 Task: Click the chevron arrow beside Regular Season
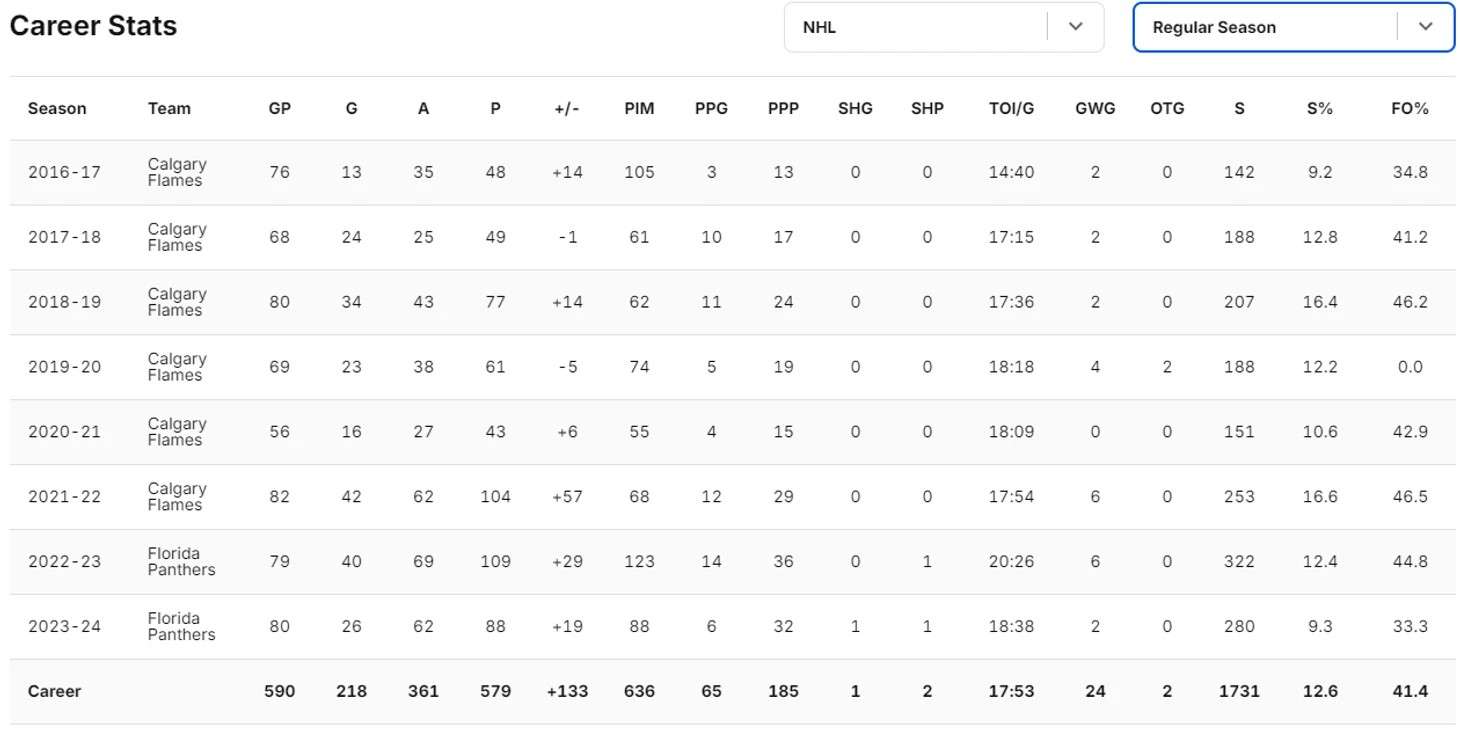click(1426, 27)
